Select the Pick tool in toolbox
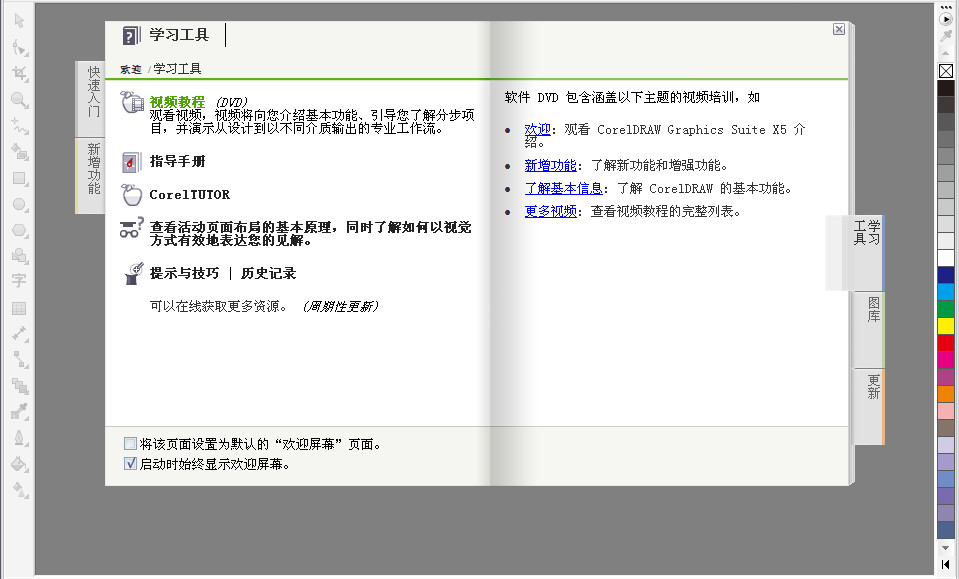Image resolution: width=959 pixels, height=579 pixels. click(x=19, y=21)
